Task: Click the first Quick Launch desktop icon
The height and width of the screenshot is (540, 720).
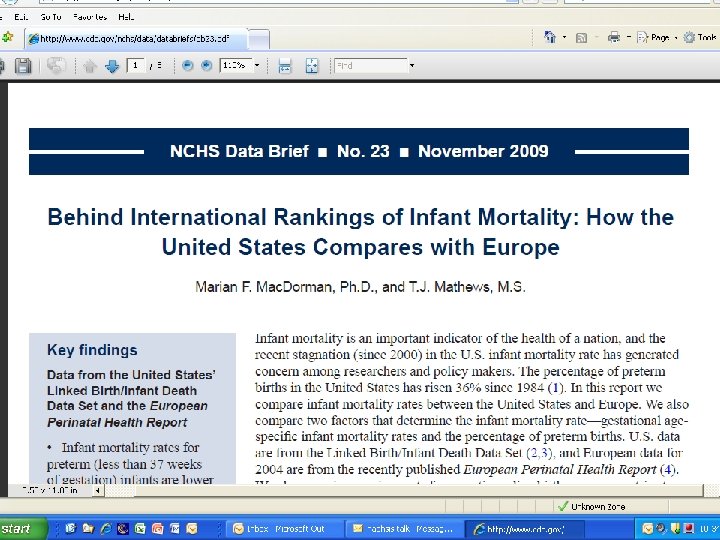Action: pos(70,529)
